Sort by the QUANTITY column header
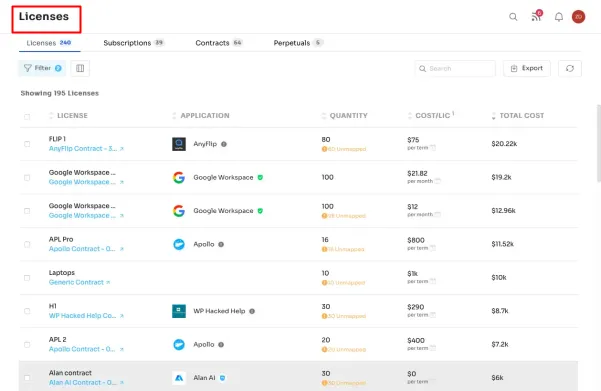 [x=345, y=115]
